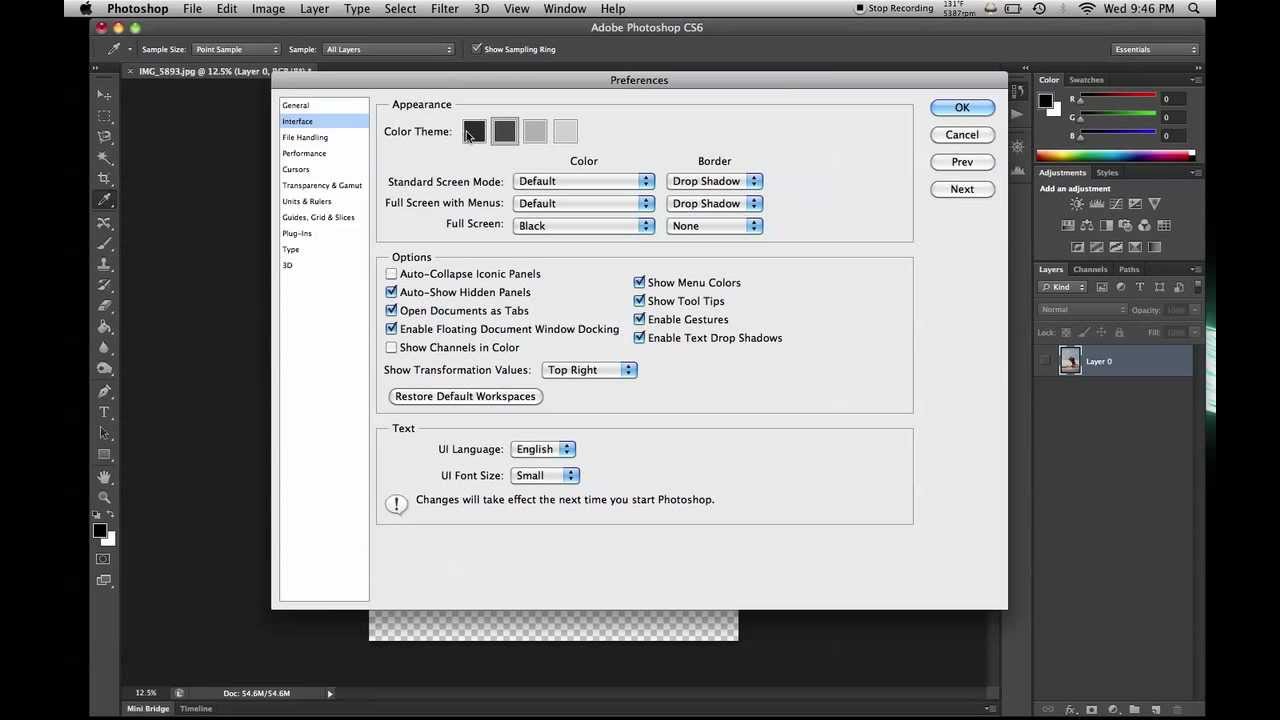This screenshot has height=720, width=1280.
Task: Open Show Transformation Values dropdown
Action: pyautogui.click(x=589, y=370)
